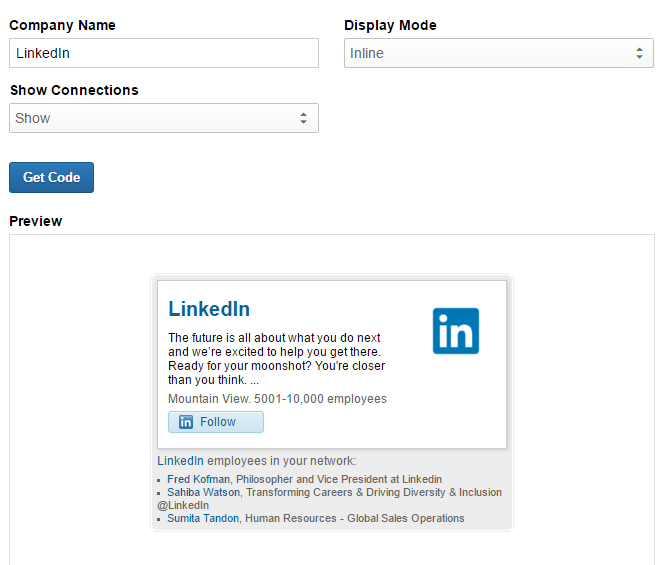Open Sumita Tandon's profile link
This screenshot has height=565, width=662.
click(x=203, y=518)
